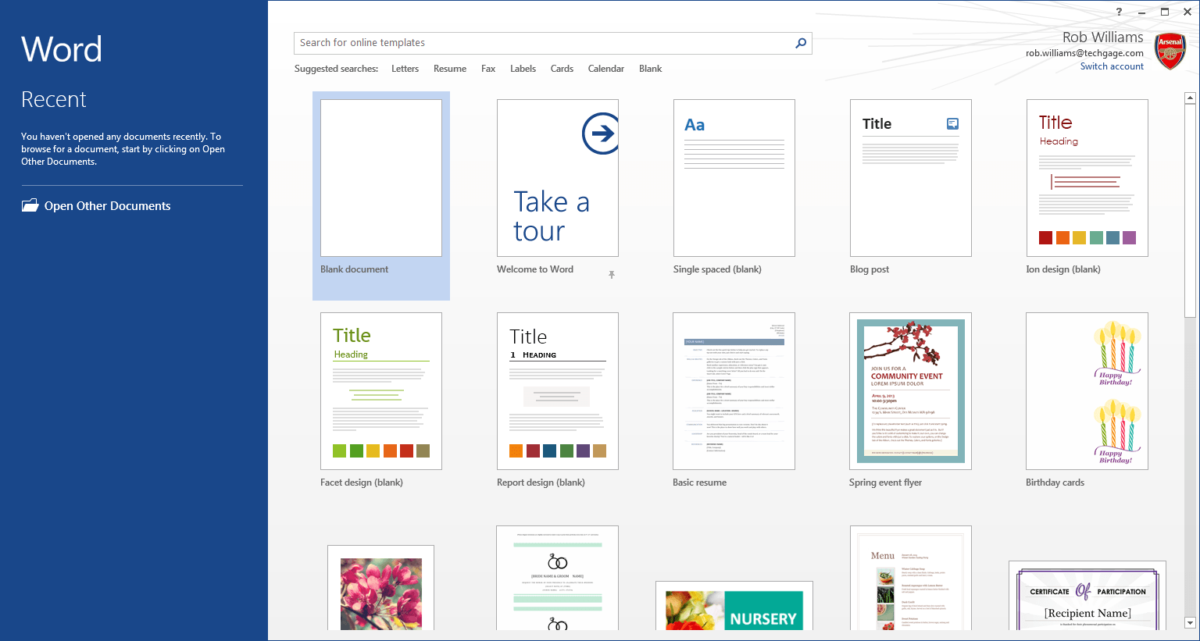This screenshot has height=641, width=1200.
Task: Open the Take a tour template
Action: click(x=558, y=178)
